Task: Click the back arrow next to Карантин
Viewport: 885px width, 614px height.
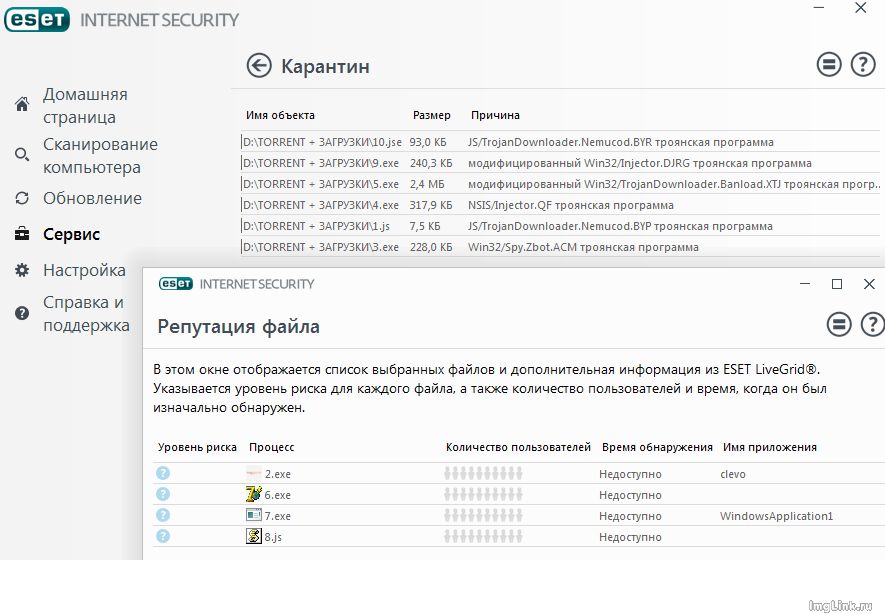Action: 259,66
